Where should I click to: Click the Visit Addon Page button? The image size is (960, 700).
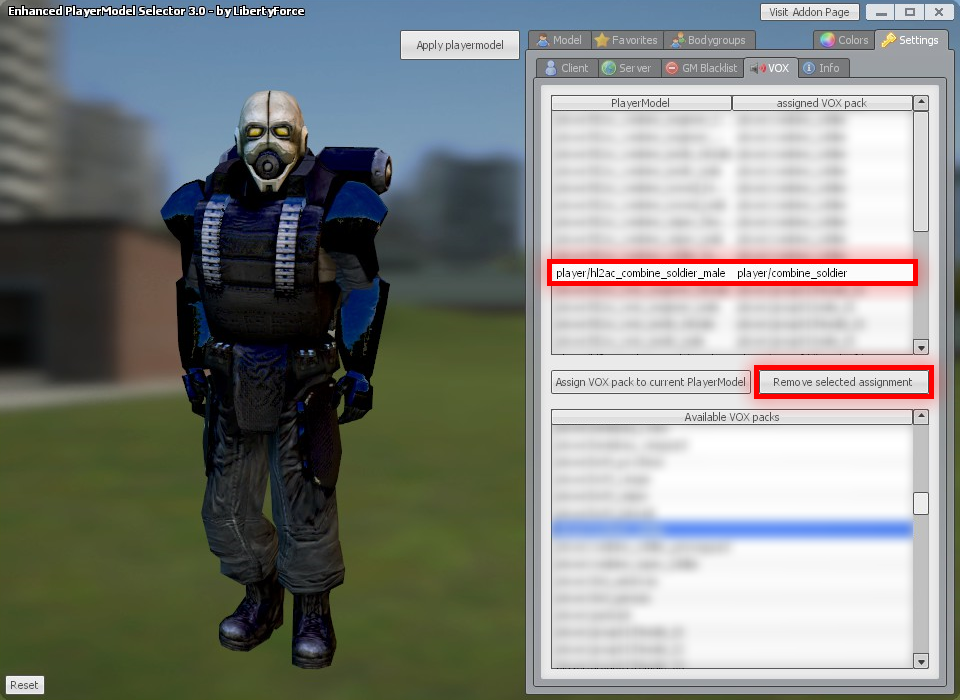pyautogui.click(x=809, y=12)
